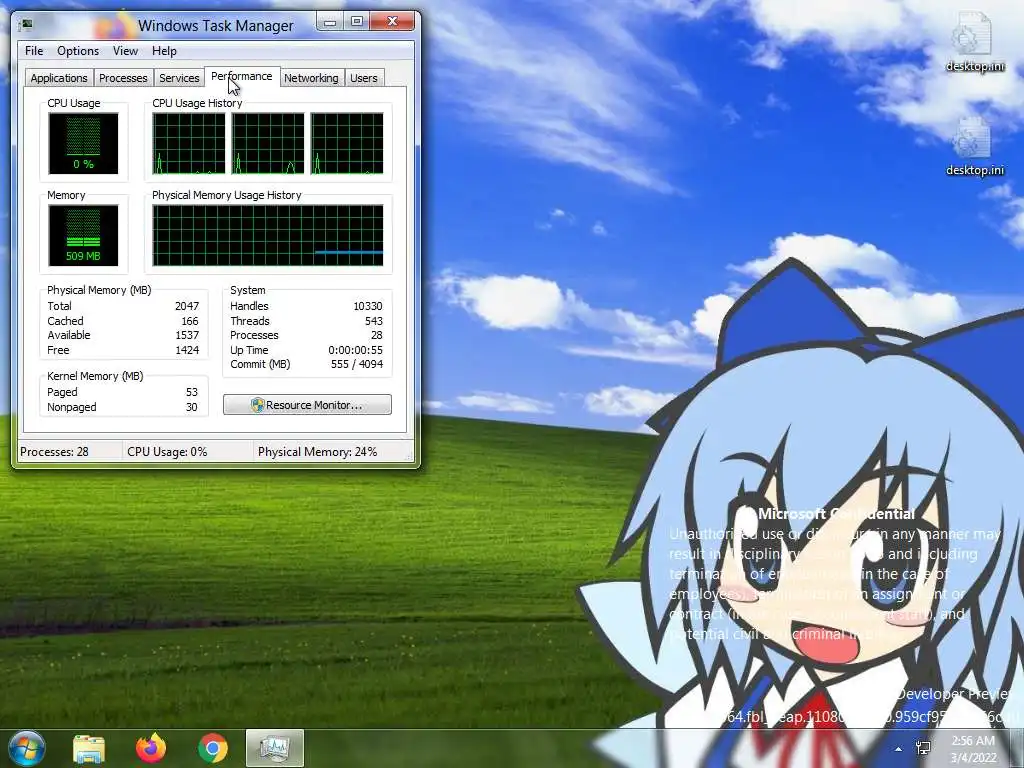Click the Cached memory value 166

[190, 321]
